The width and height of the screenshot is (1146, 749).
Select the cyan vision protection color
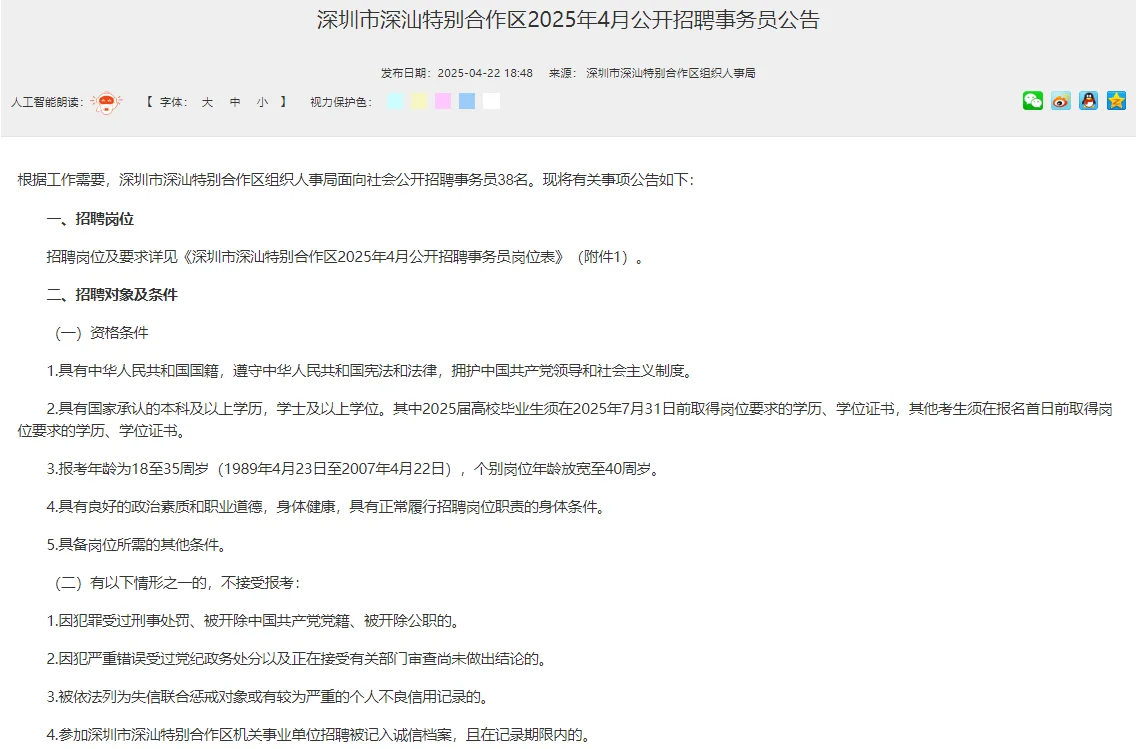[x=395, y=101]
